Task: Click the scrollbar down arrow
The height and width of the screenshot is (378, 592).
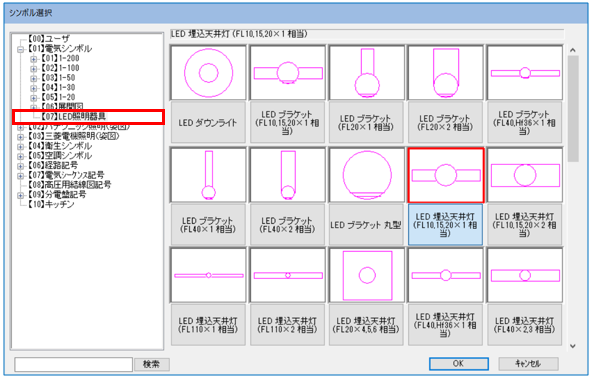Action: pyautogui.click(x=573, y=346)
